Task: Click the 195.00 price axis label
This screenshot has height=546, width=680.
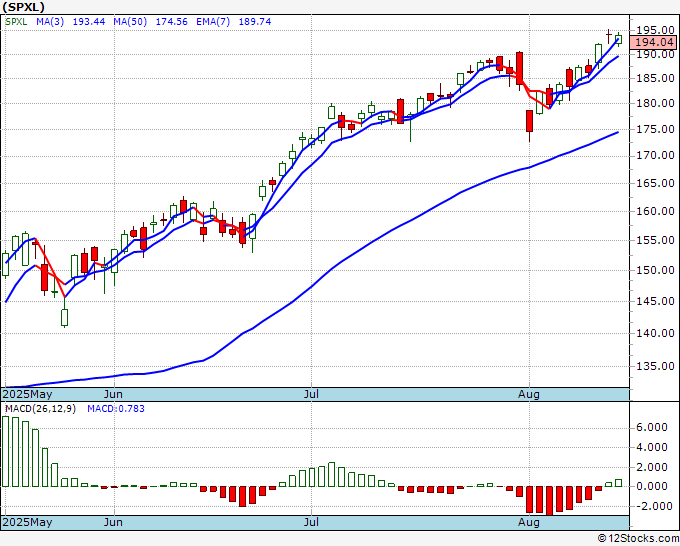Action: [x=655, y=30]
